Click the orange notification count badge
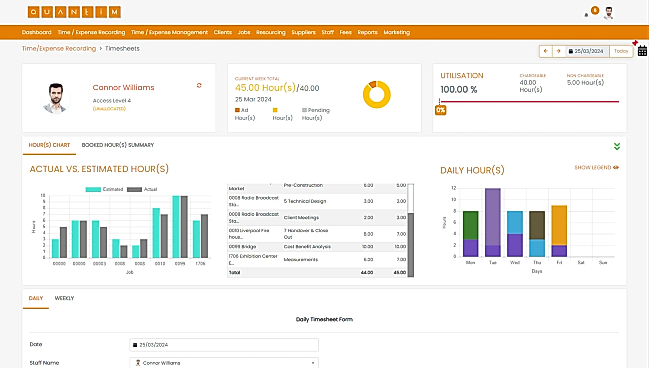 (595, 10)
